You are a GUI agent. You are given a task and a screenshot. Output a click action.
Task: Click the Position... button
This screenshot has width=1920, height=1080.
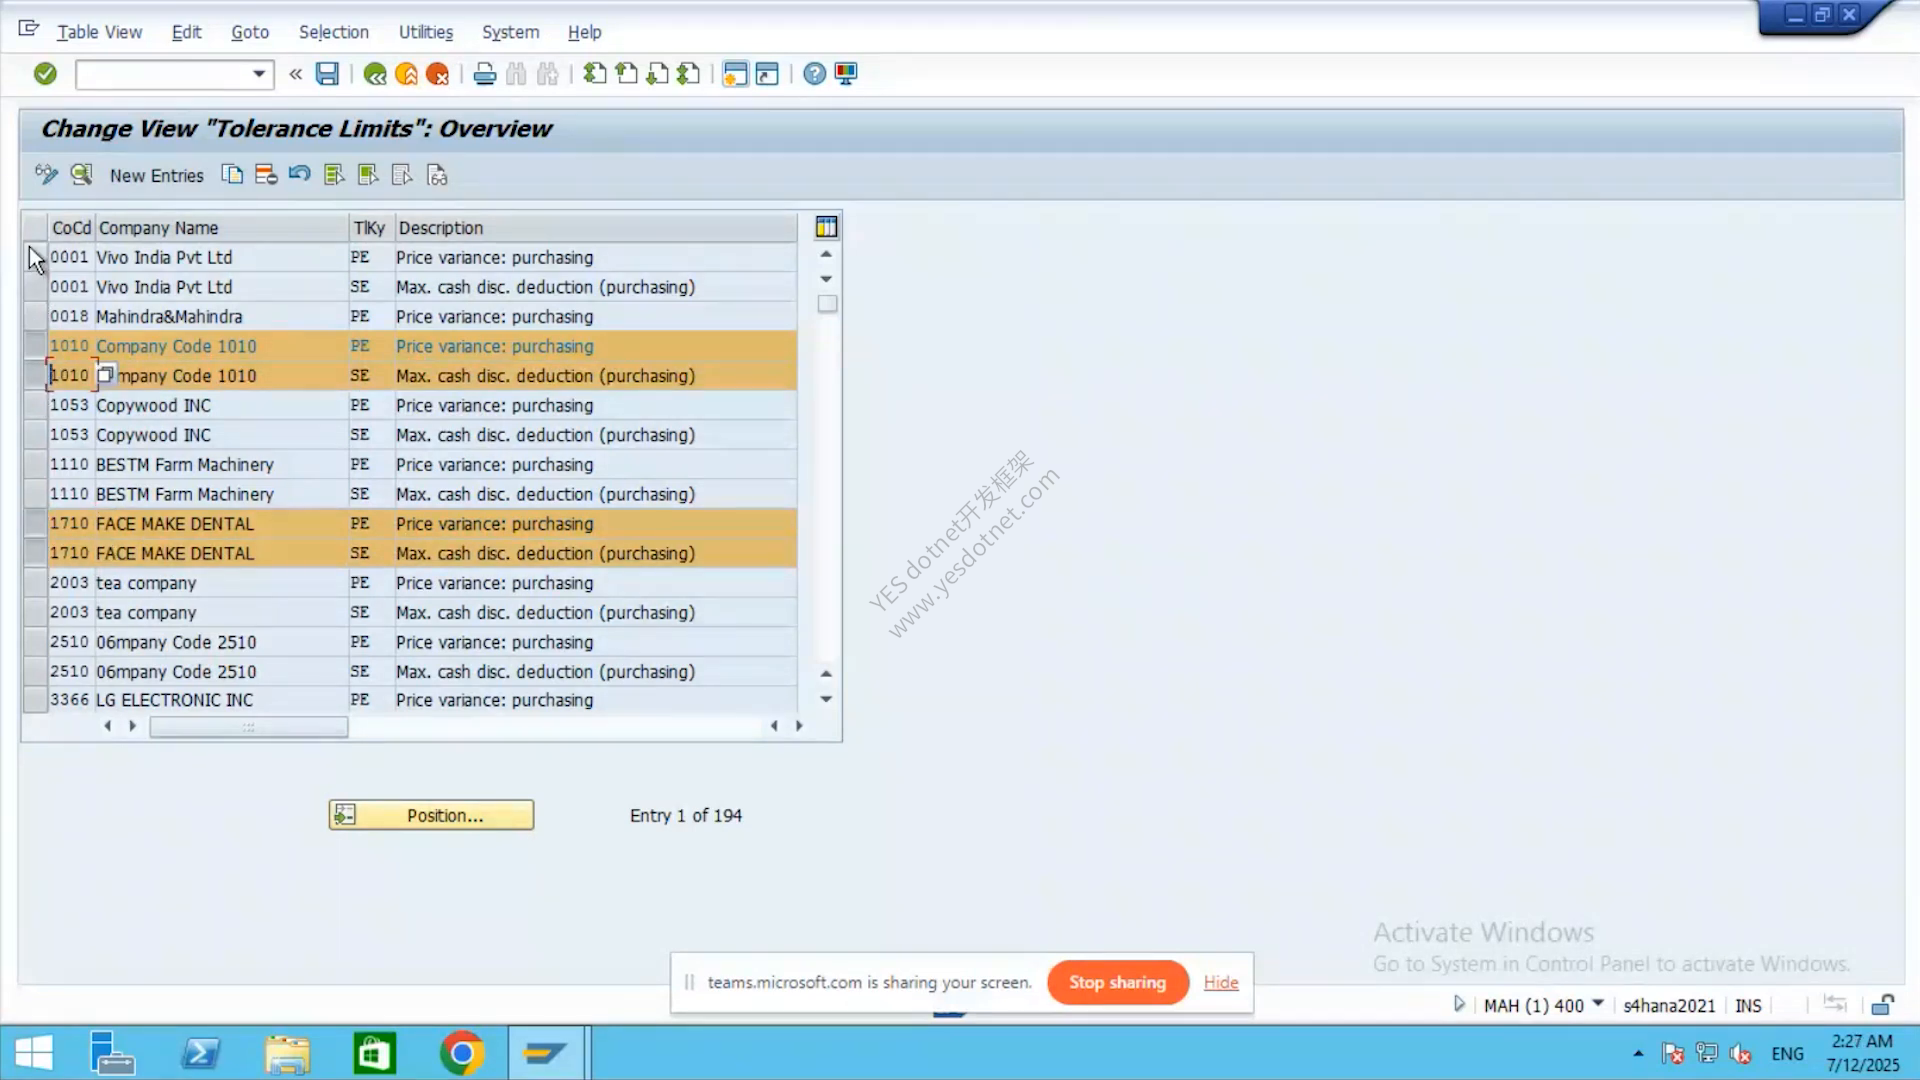point(431,815)
